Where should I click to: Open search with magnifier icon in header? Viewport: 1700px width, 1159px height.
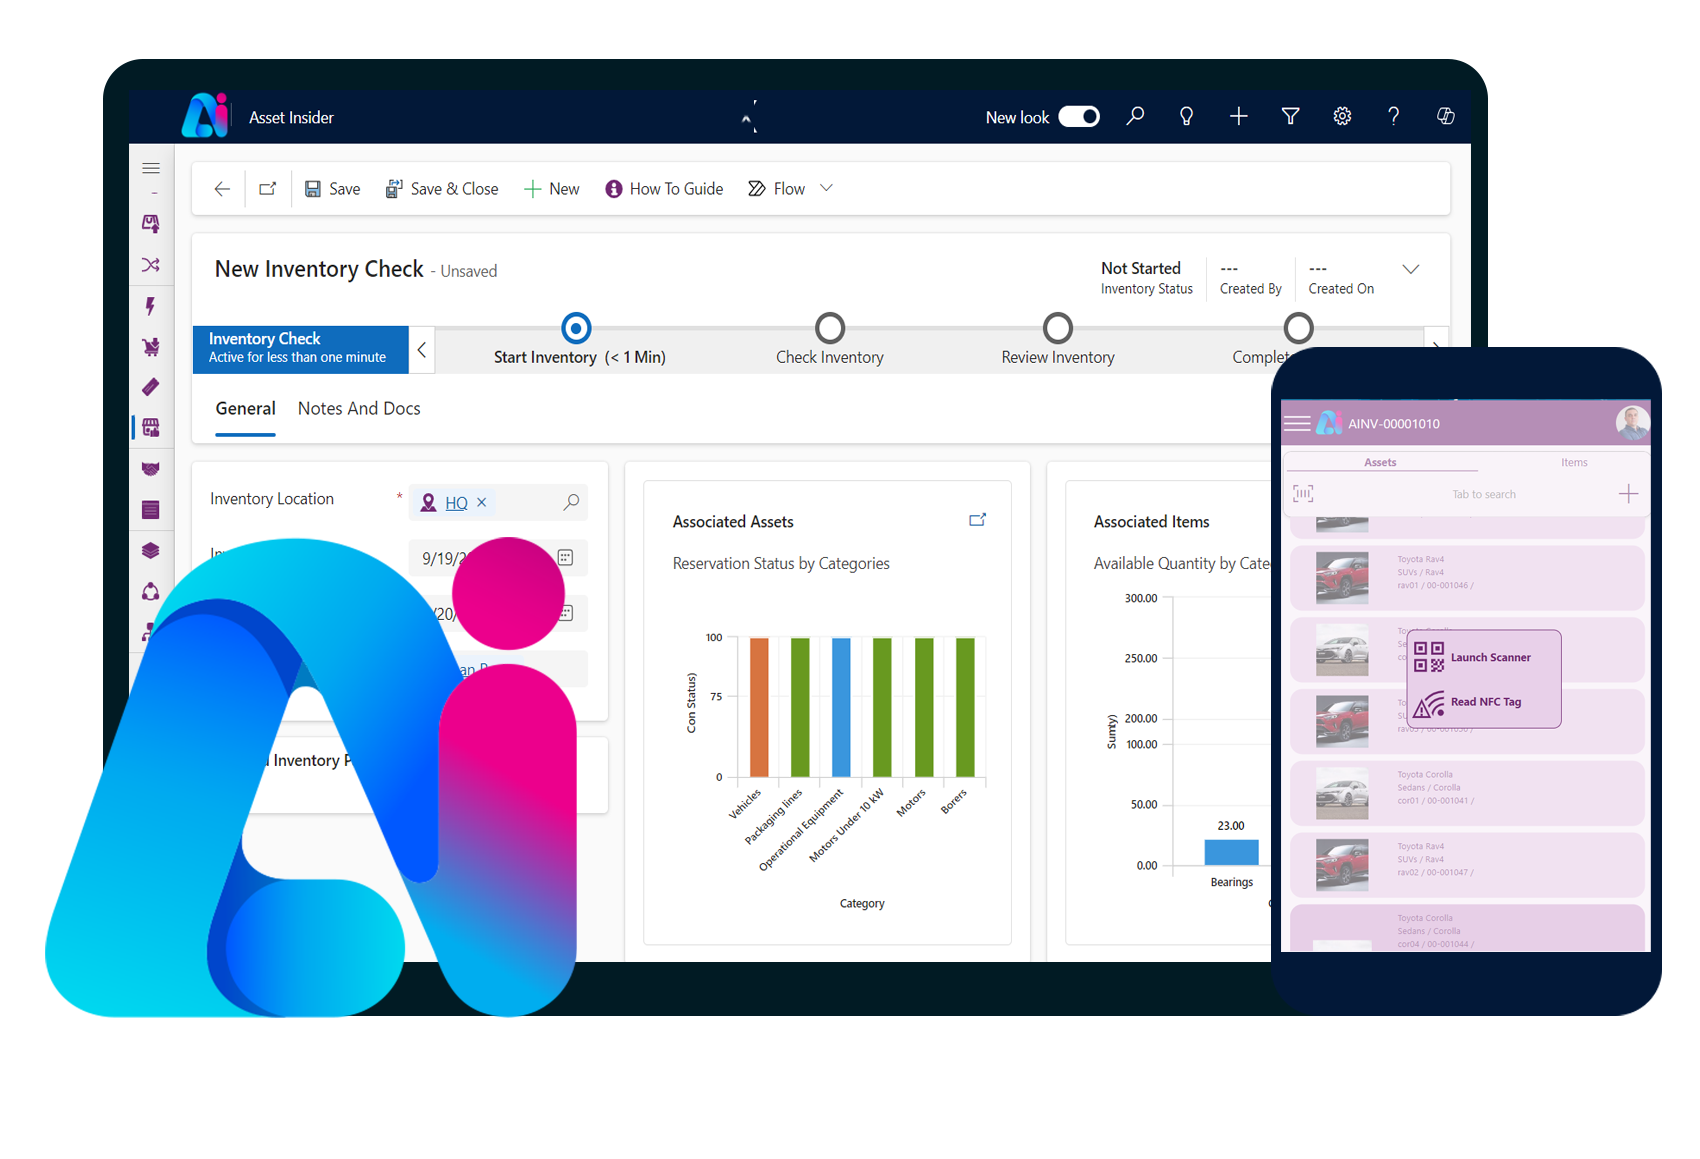coord(1135,116)
